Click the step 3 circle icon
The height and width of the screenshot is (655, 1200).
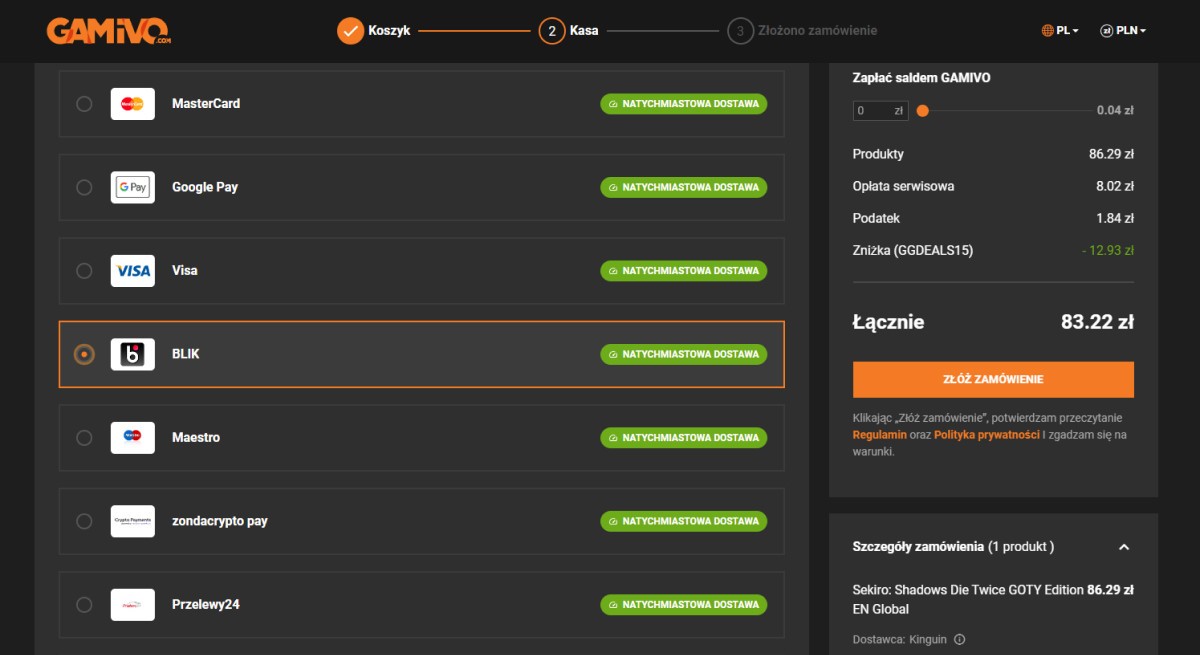click(740, 31)
